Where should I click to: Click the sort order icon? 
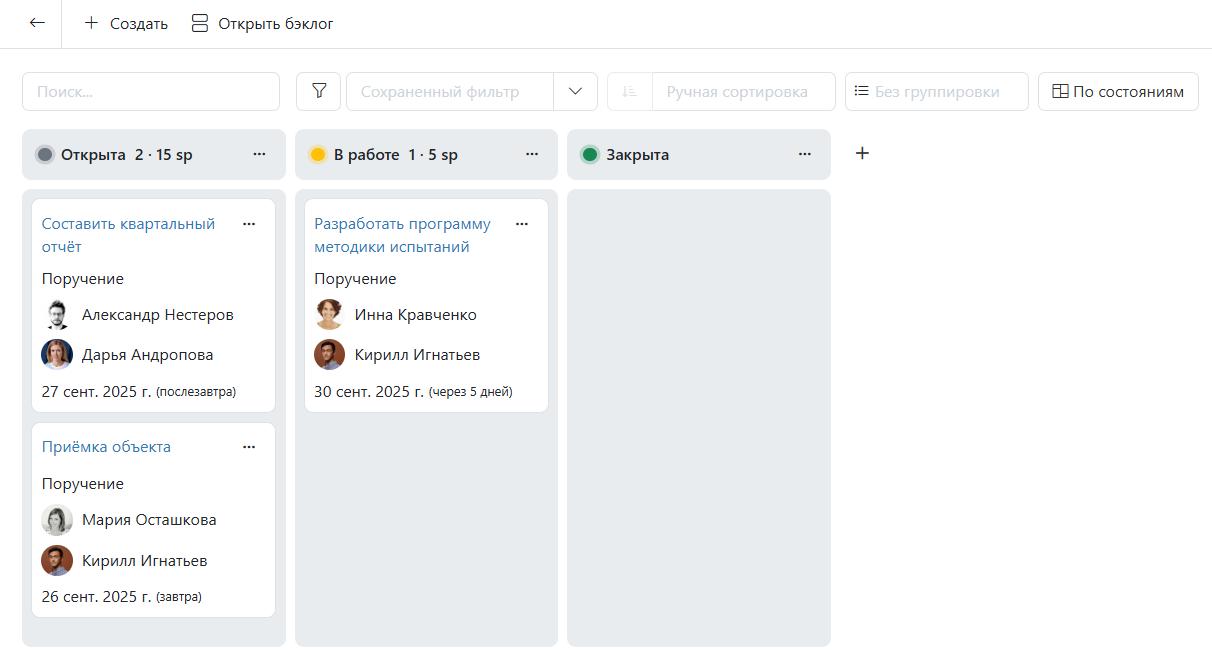point(629,91)
